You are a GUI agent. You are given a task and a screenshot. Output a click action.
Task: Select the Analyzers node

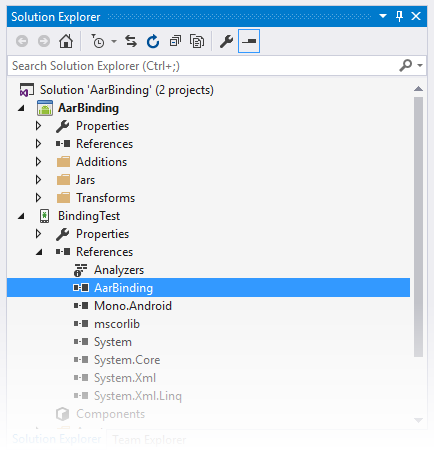(119, 270)
